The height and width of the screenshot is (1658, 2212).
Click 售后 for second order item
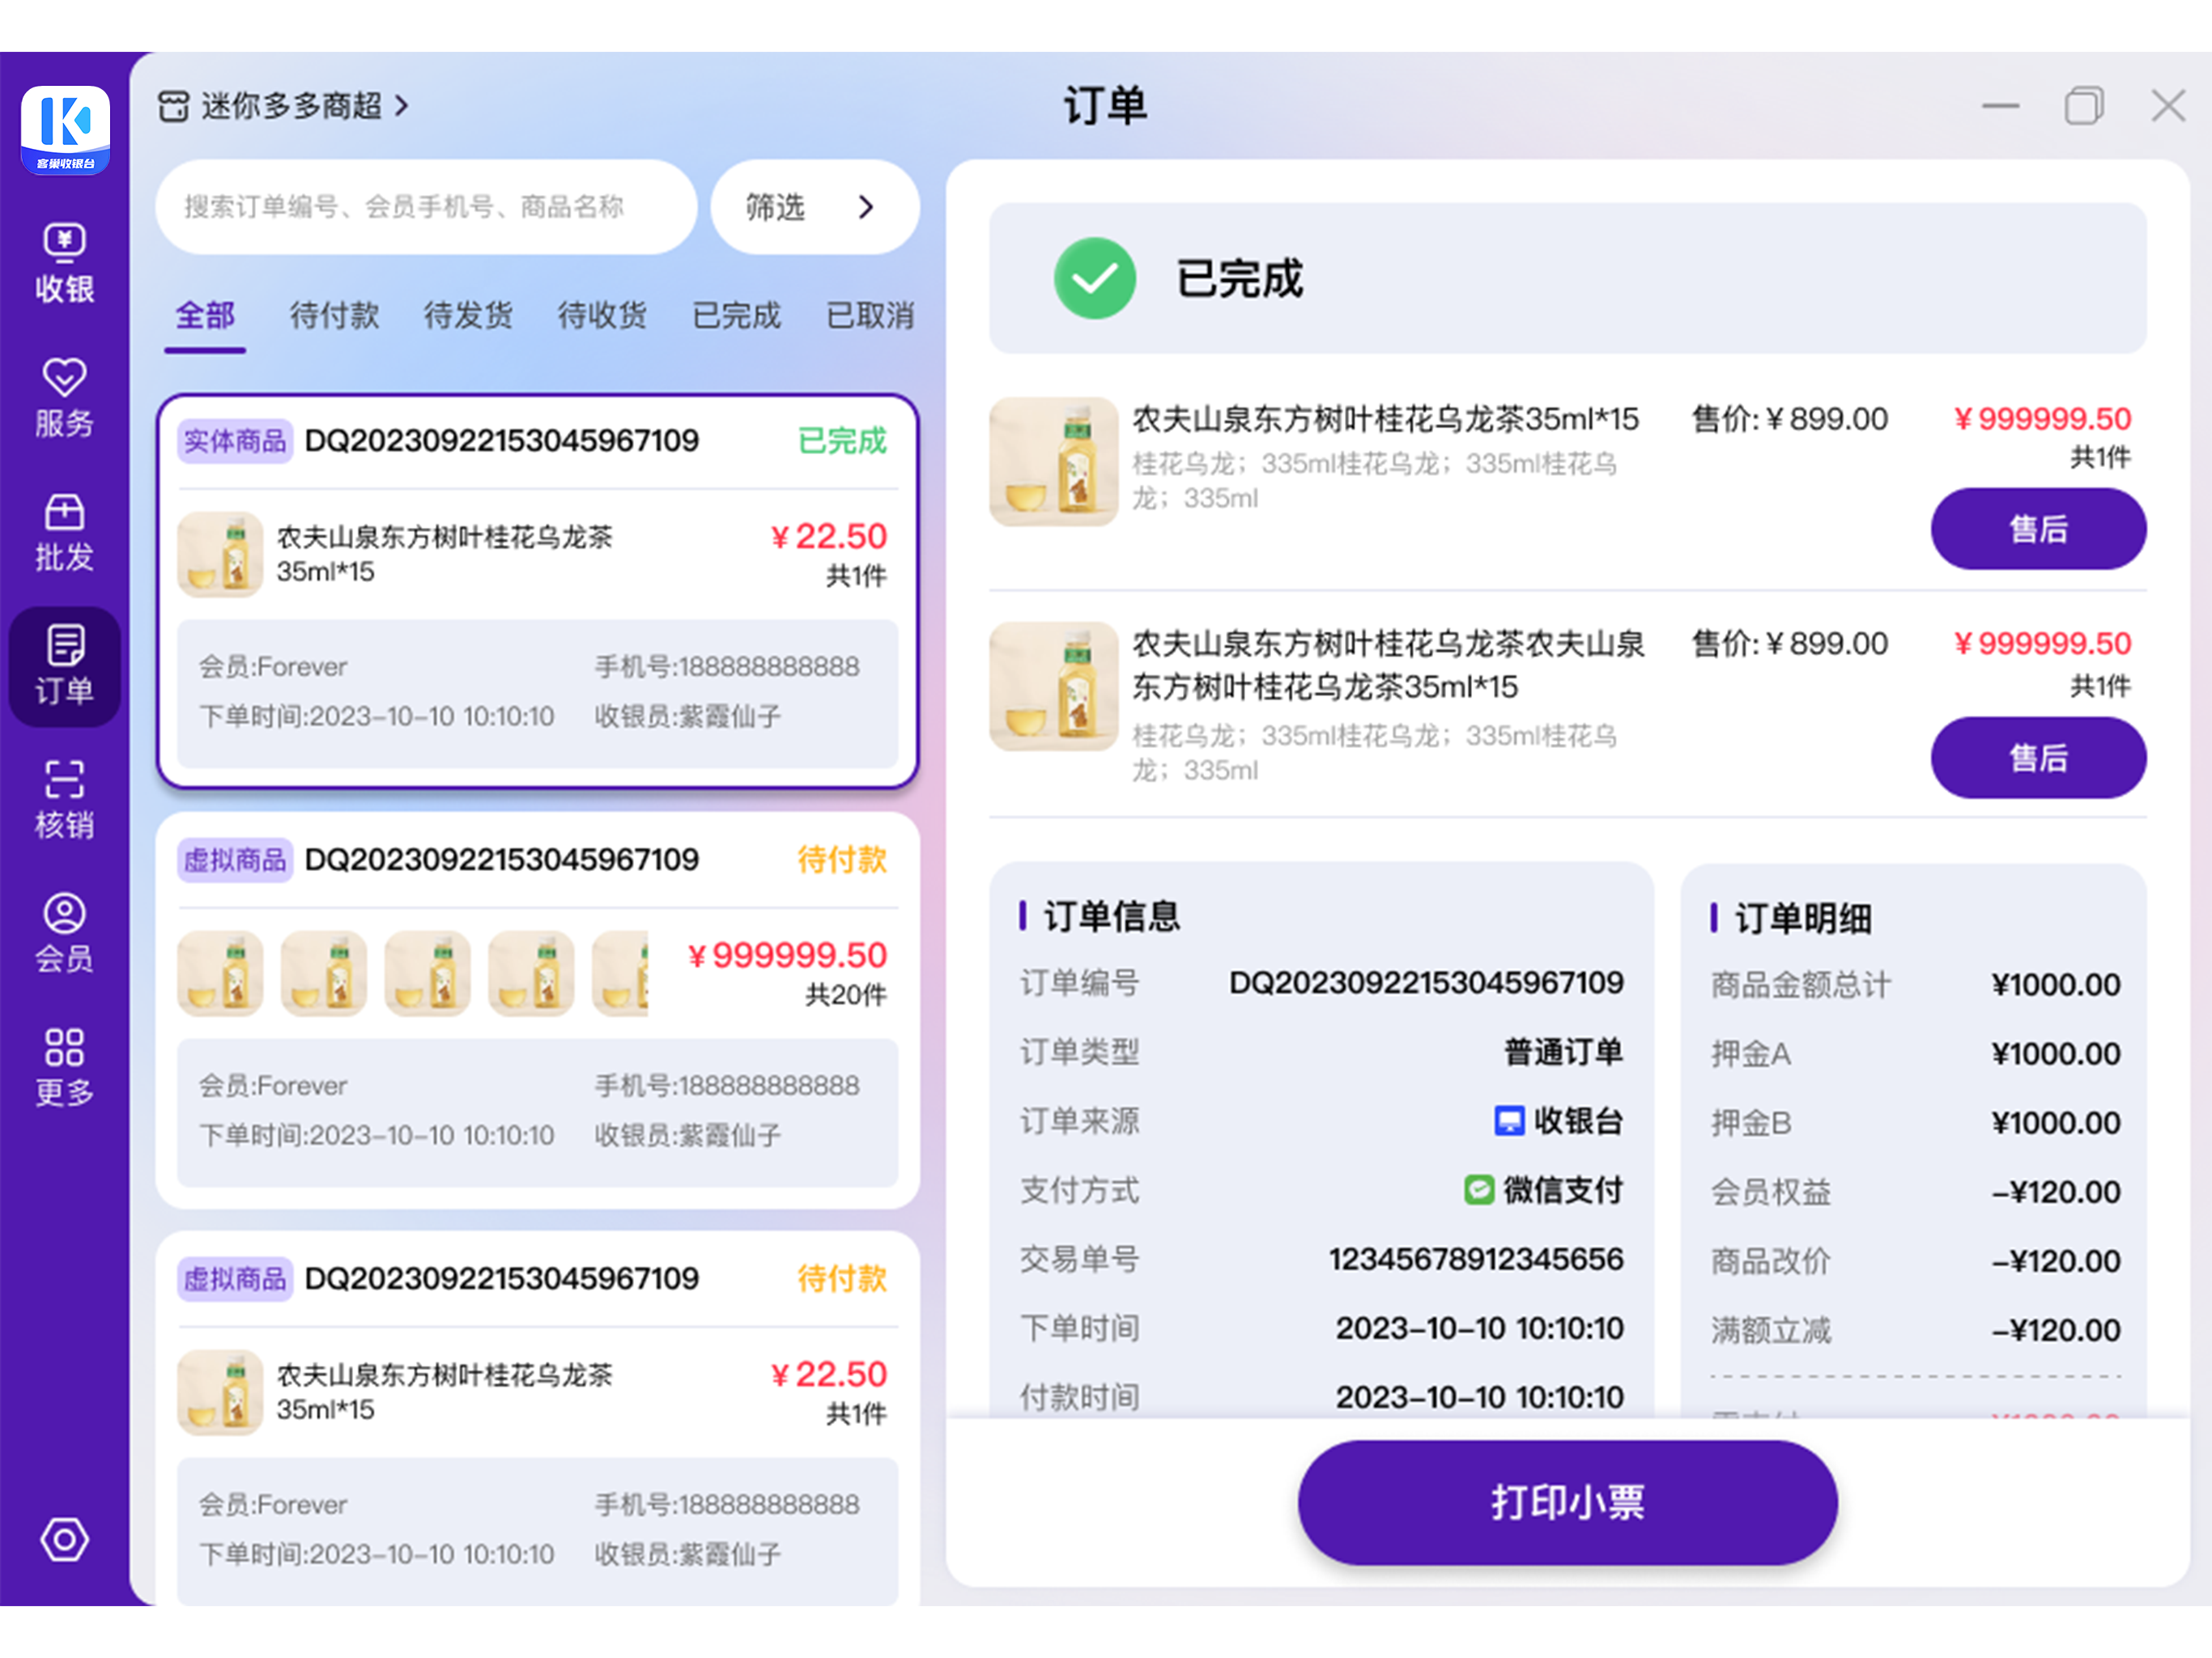[2038, 758]
